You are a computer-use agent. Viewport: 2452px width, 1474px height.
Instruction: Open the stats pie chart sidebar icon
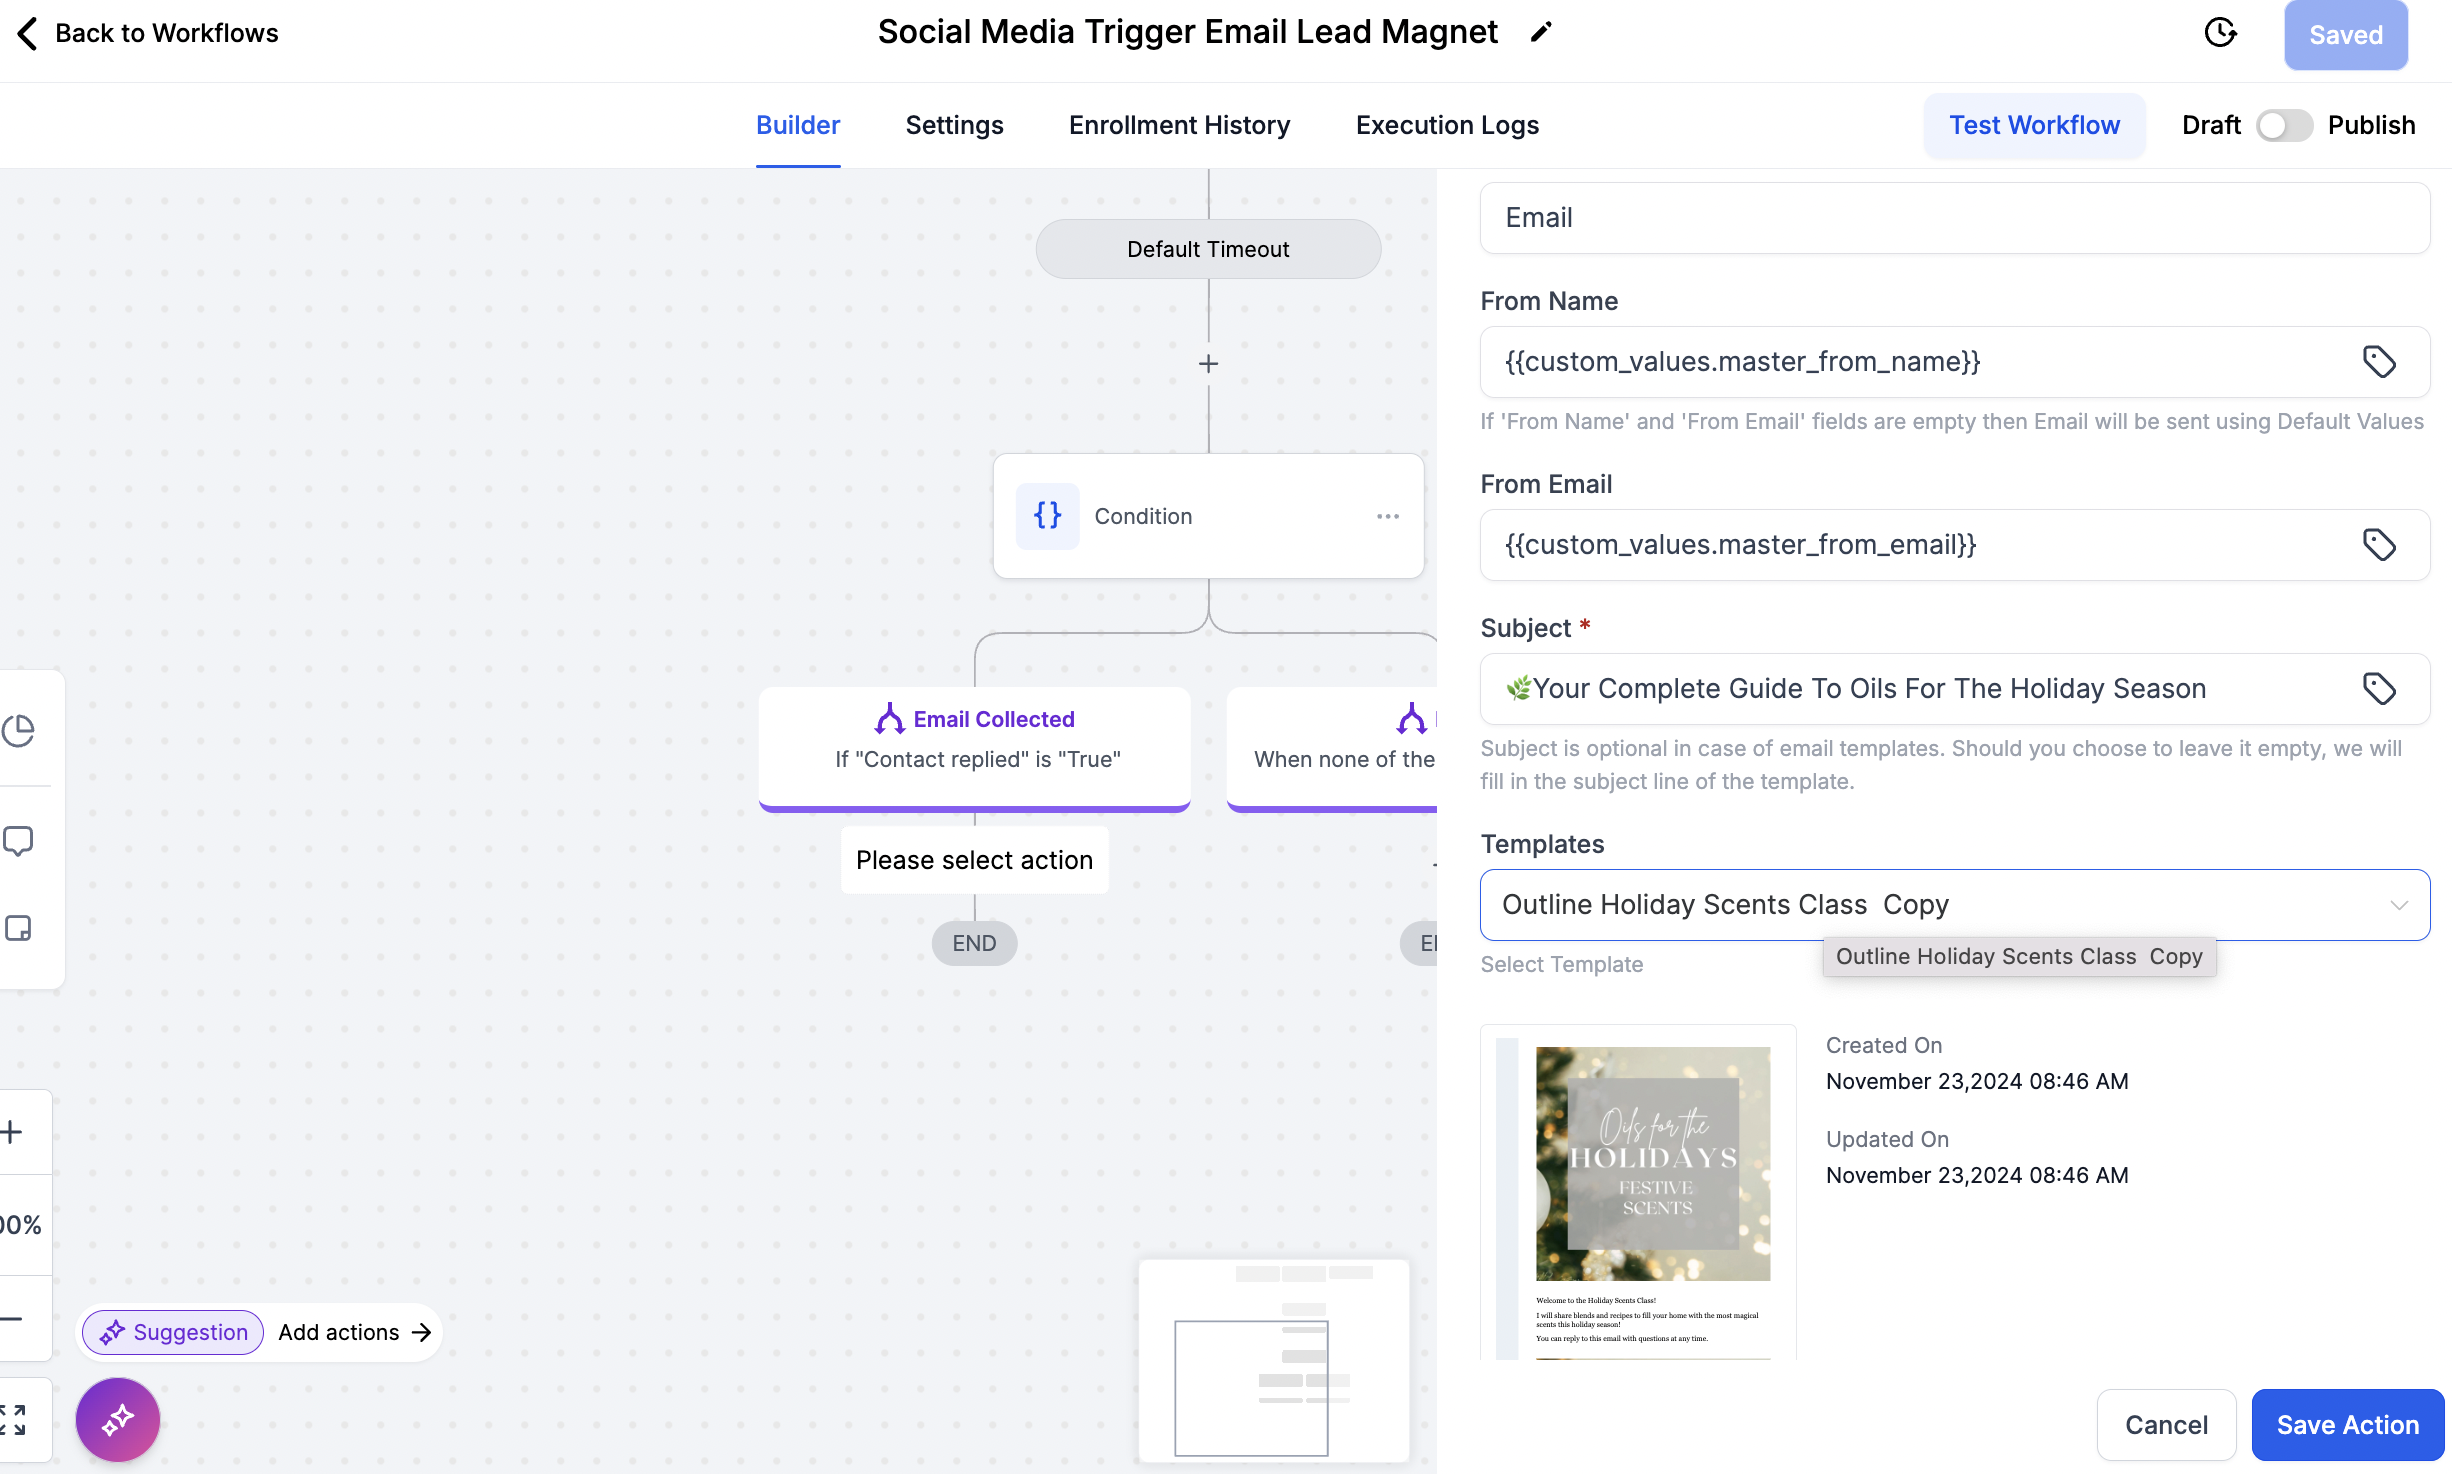pyautogui.click(x=19, y=731)
